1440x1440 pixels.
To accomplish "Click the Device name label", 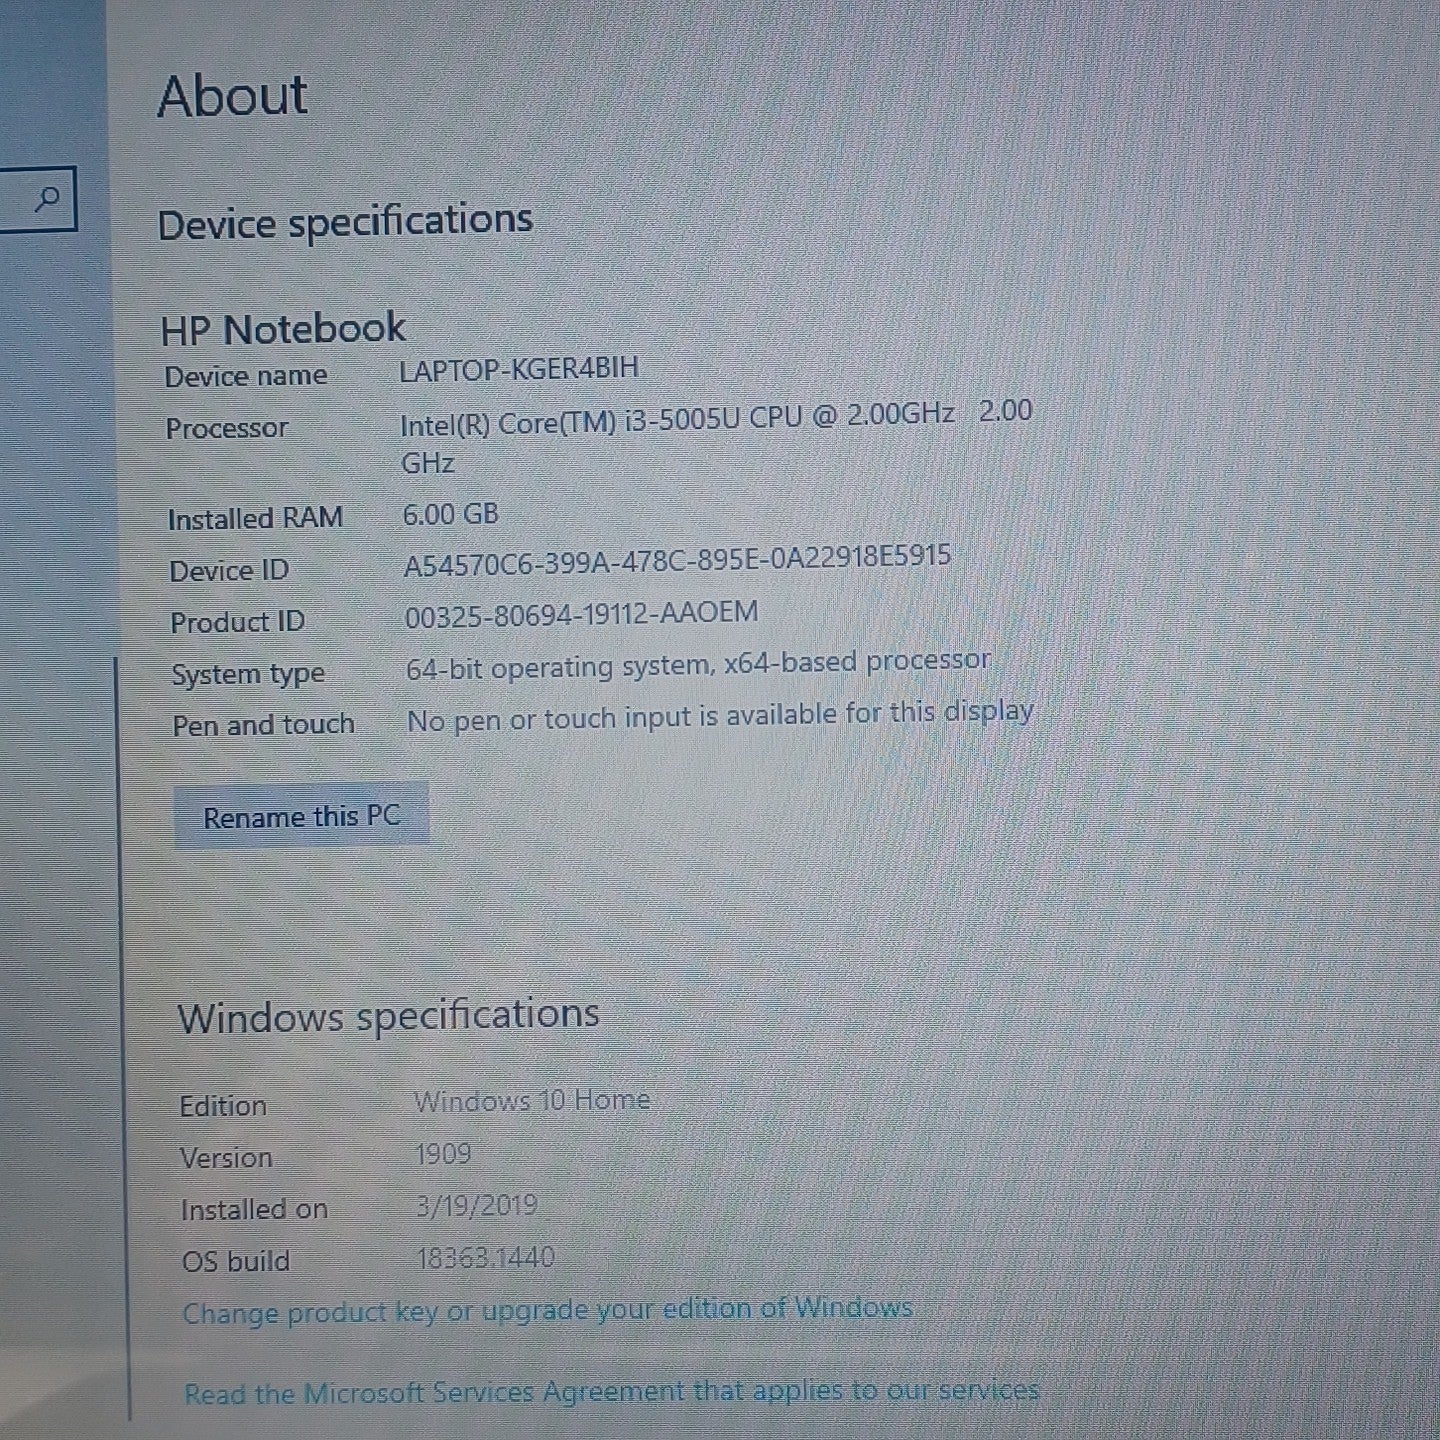I will coord(246,376).
